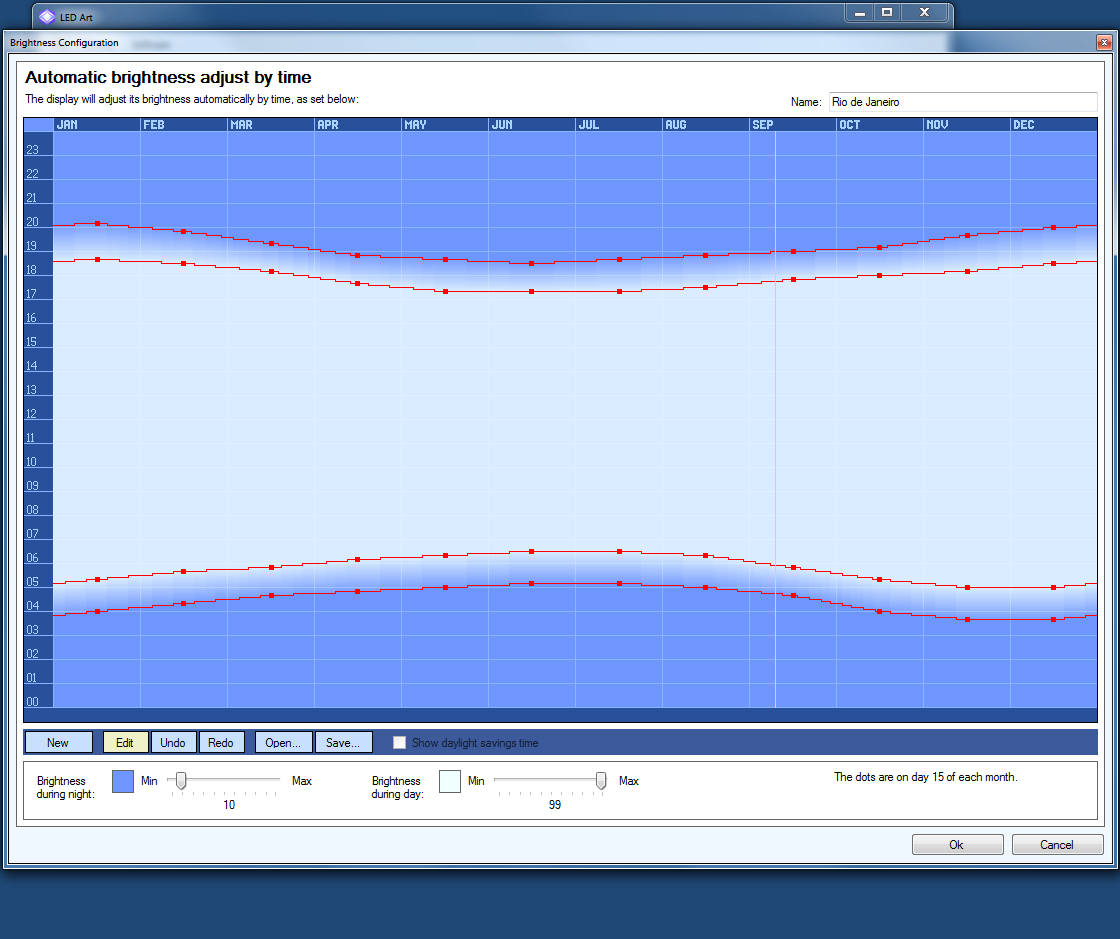Close the Brightness Configuration dialog

click(x=1103, y=43)
